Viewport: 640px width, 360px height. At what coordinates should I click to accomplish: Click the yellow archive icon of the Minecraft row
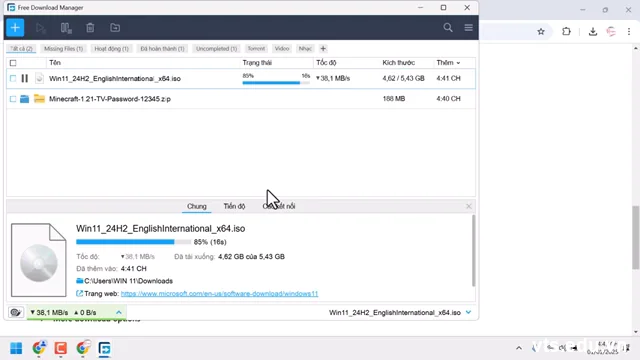point(39,98)
